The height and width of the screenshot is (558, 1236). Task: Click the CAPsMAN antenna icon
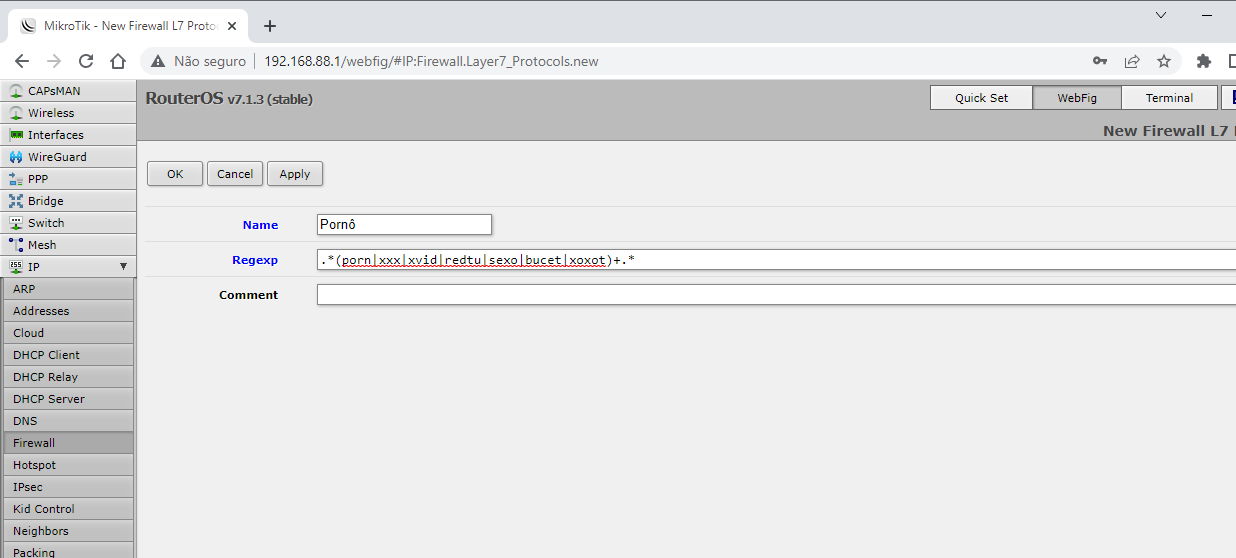[16, 91]
